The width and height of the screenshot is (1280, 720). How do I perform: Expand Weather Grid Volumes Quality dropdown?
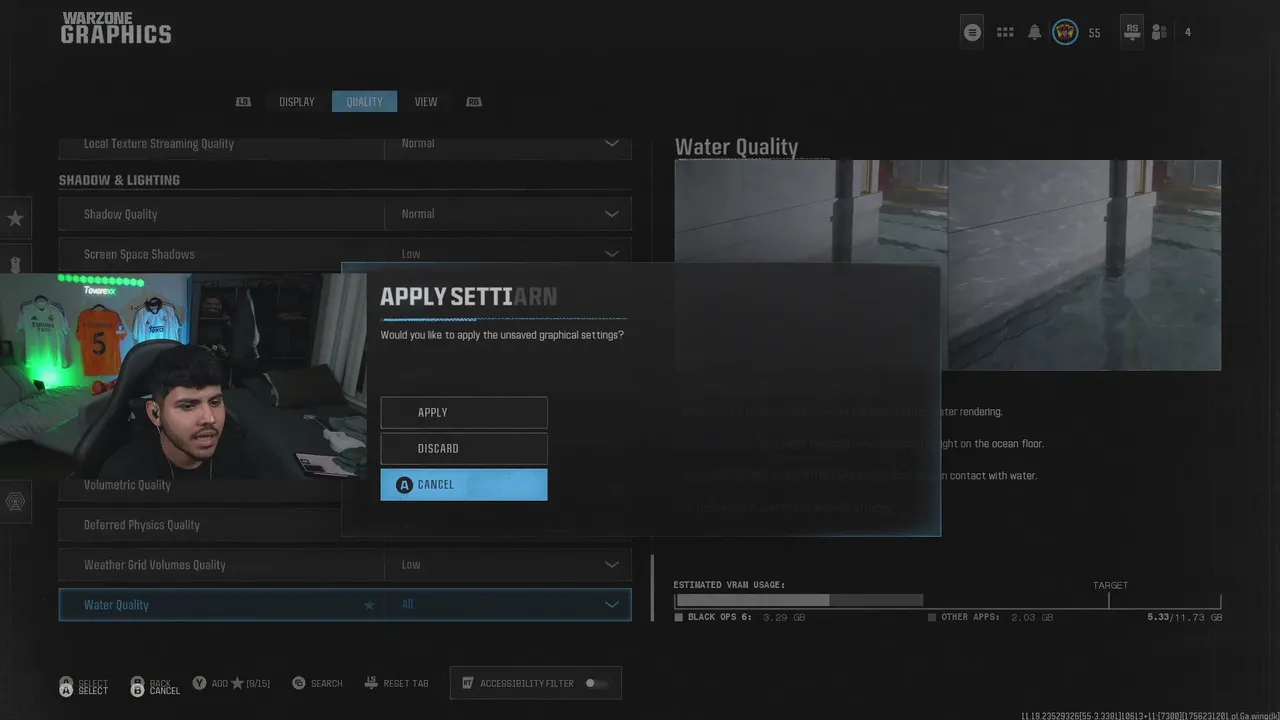coord(611,565)
